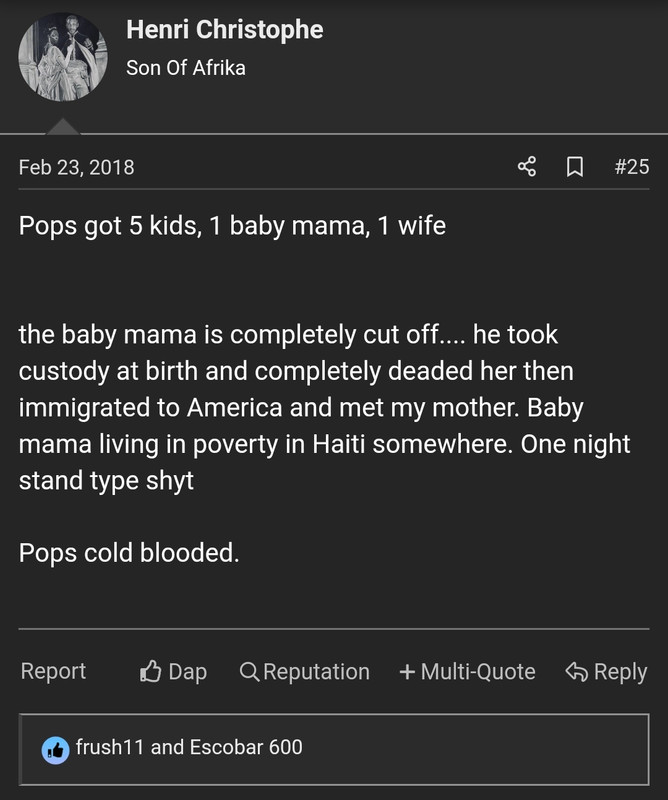
Task: Toggle Multi-Quote for this post
Action: click(x=477, y=672)
